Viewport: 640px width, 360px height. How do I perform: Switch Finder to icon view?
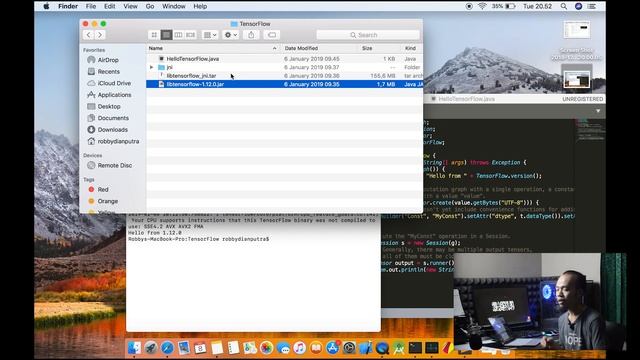[x=154, y=35]
